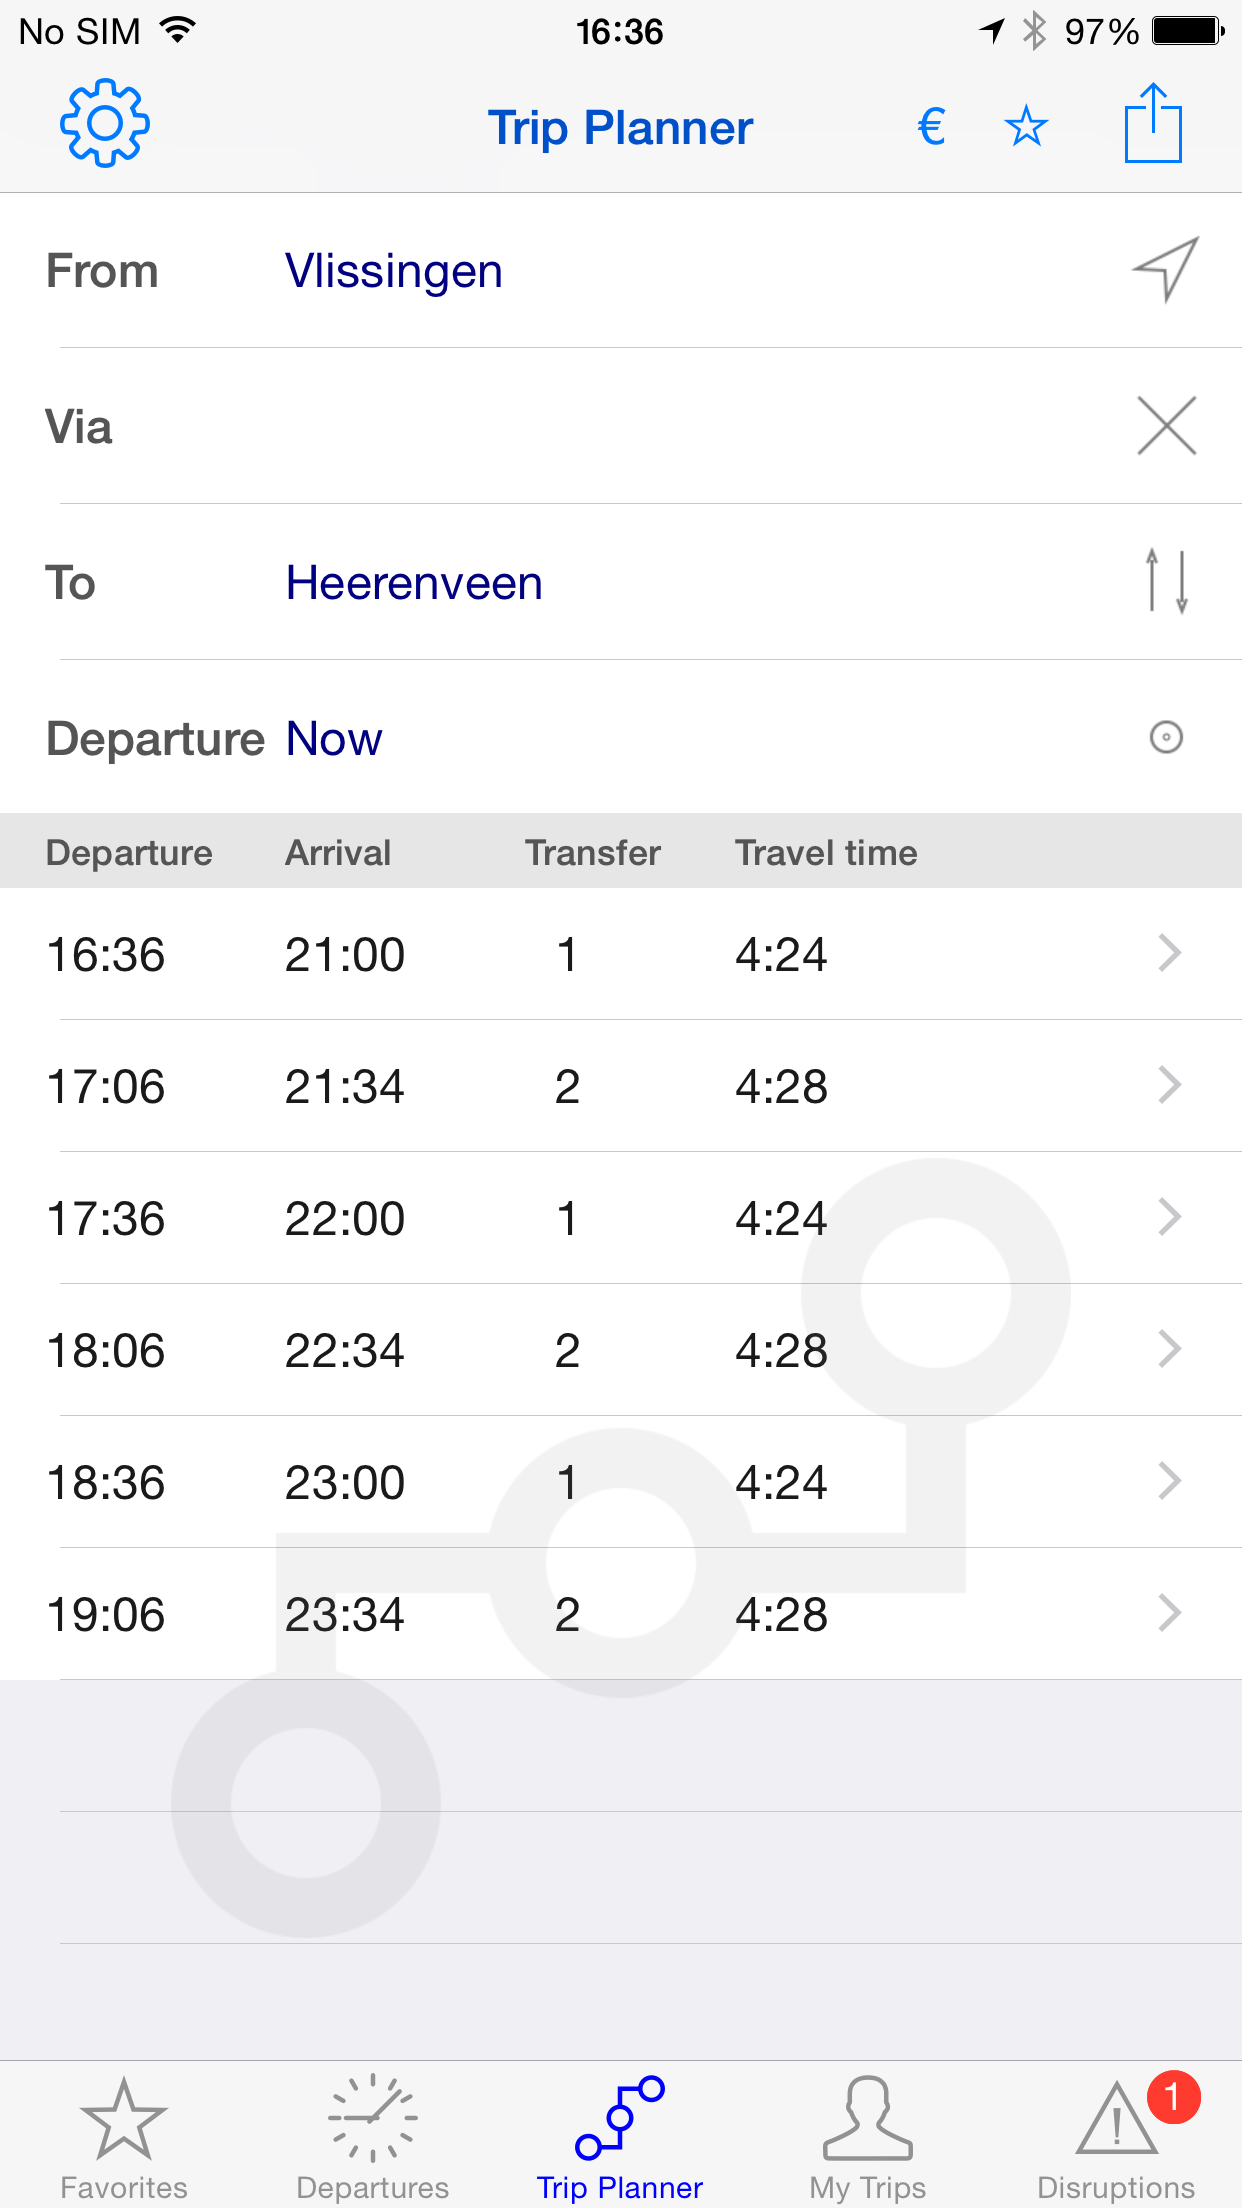Reset departure time with circle icon
1242x2208 pixels.
(x=1166, y=737)
